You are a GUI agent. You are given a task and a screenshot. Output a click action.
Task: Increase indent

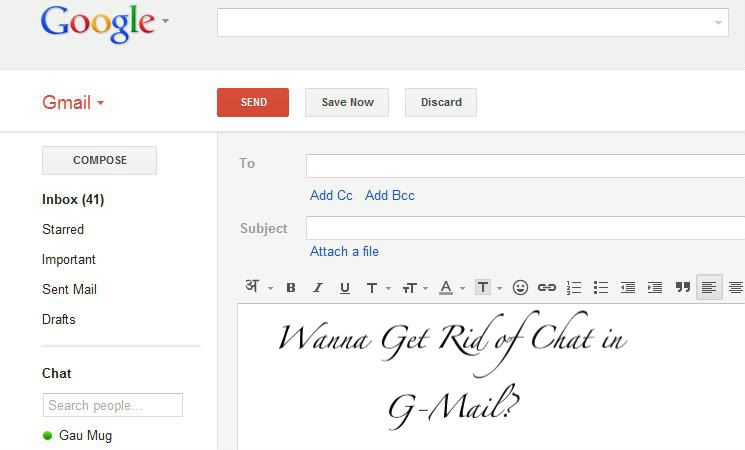click(655, 287)
